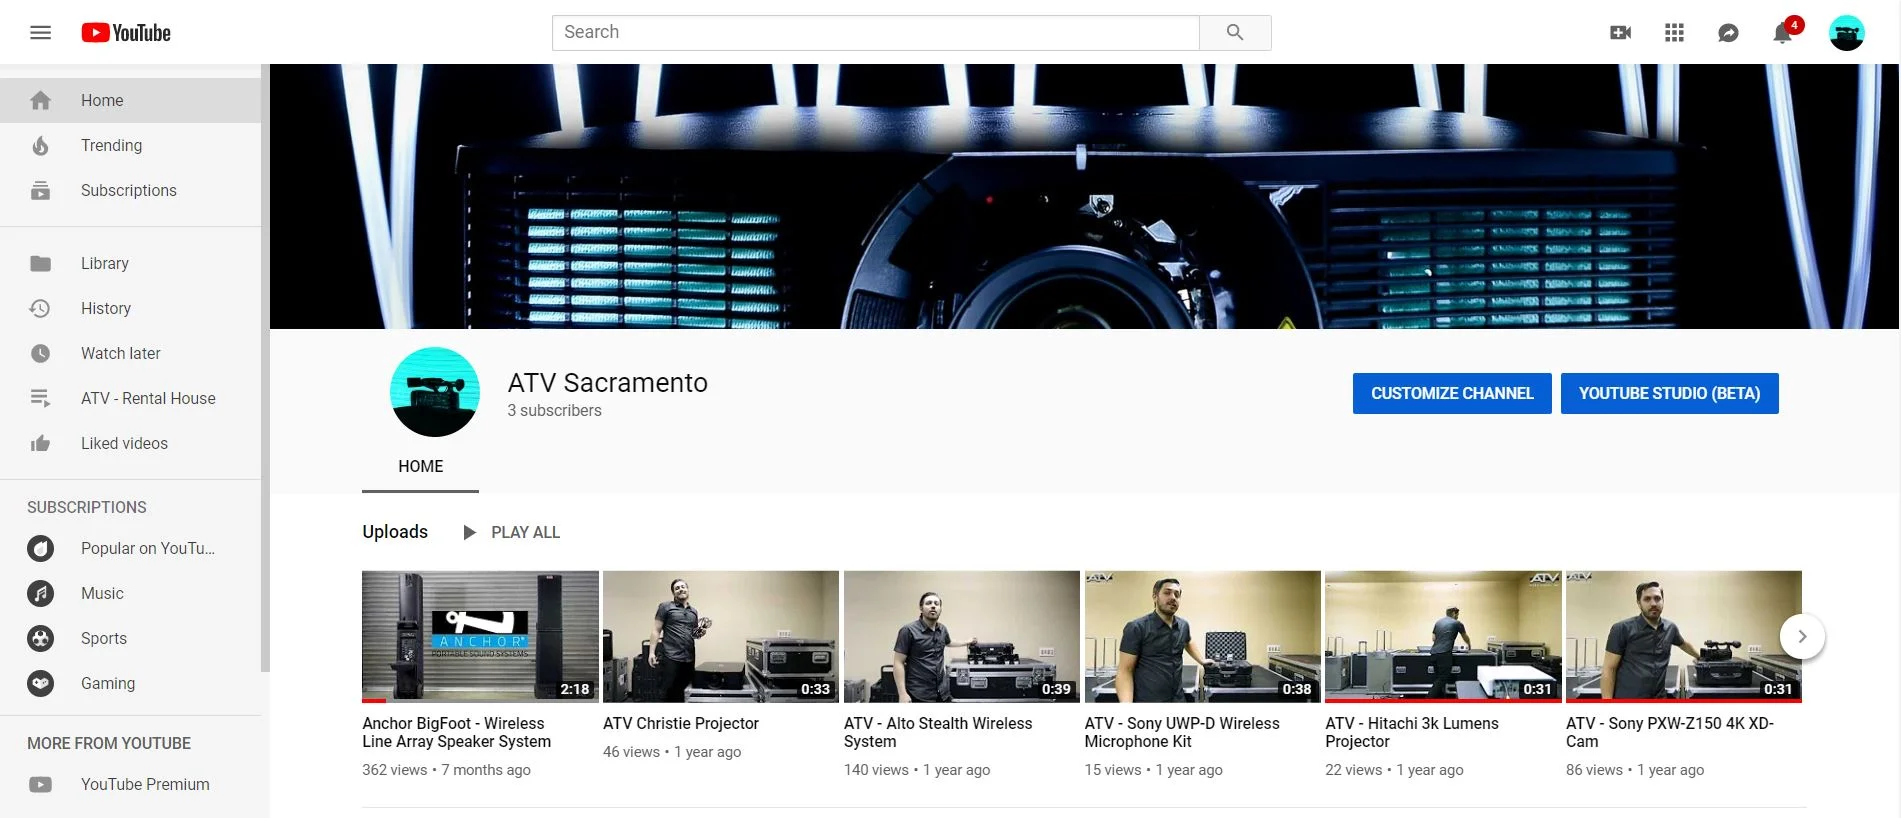This screenshot has height=818, width=1901.
Task: Click the Popular on YouTube channel icon
Action: (x=40, y=548)
